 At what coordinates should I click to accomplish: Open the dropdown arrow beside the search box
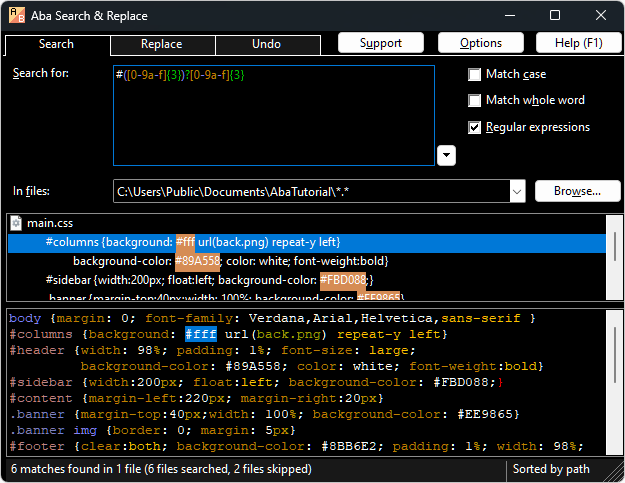click(x=447, y=155)
